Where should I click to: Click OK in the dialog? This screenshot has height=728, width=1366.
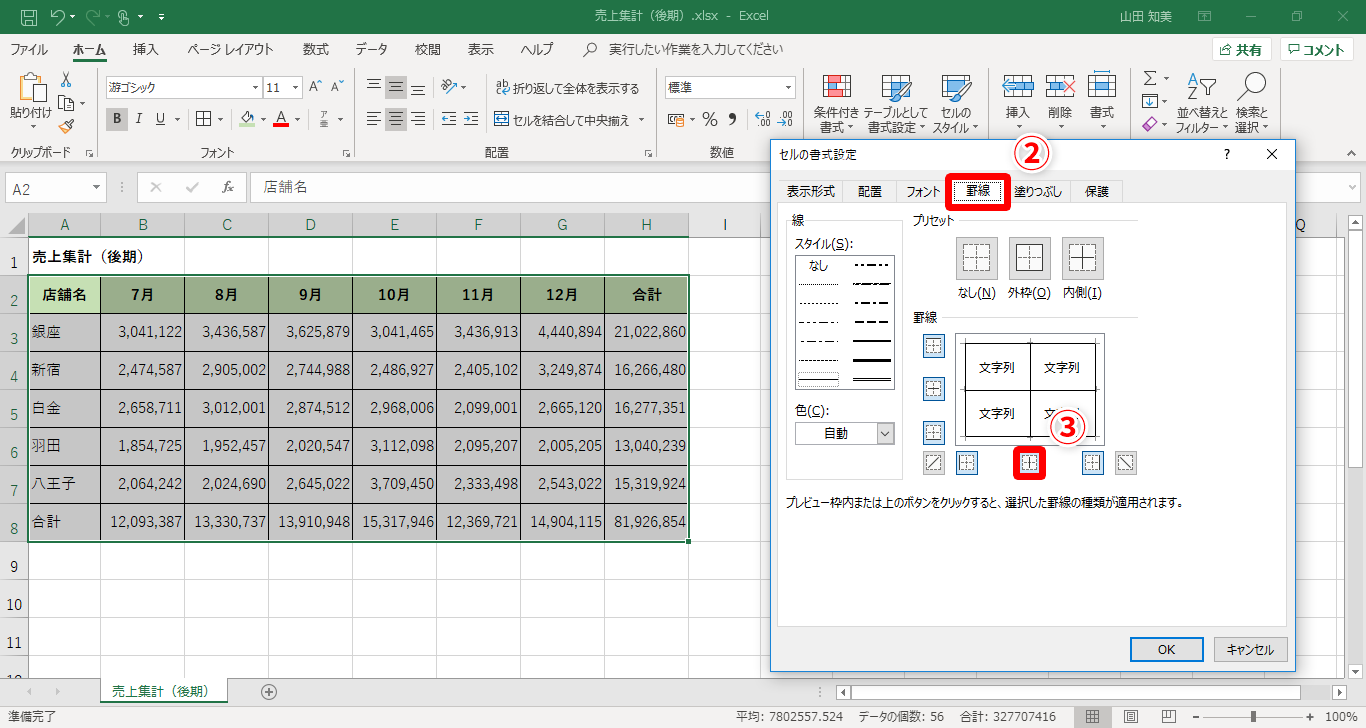point(1166,649)
